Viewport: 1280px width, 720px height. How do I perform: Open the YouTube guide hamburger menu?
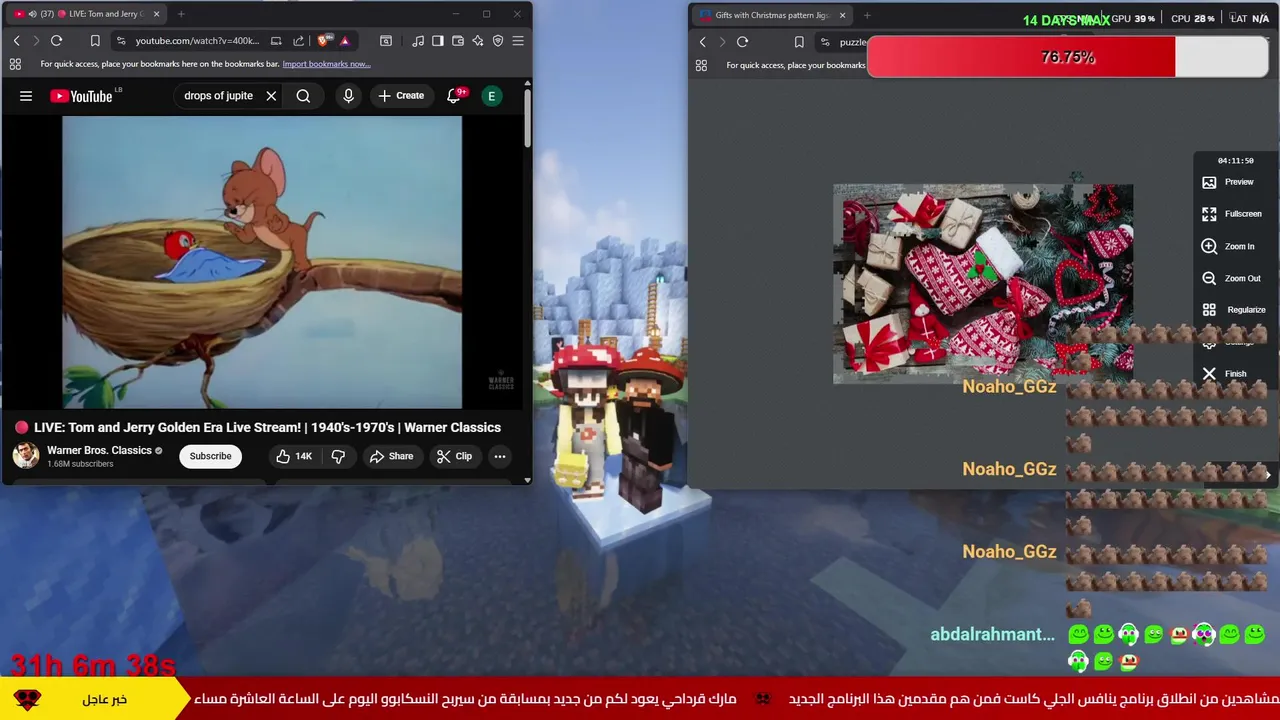26,96
